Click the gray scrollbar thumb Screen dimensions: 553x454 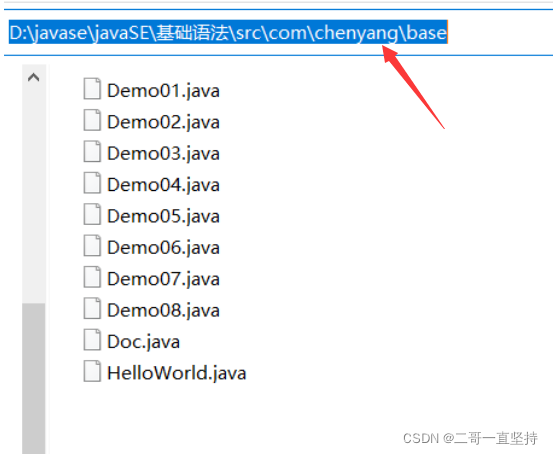pyautogui.click(x=34, y=378)
